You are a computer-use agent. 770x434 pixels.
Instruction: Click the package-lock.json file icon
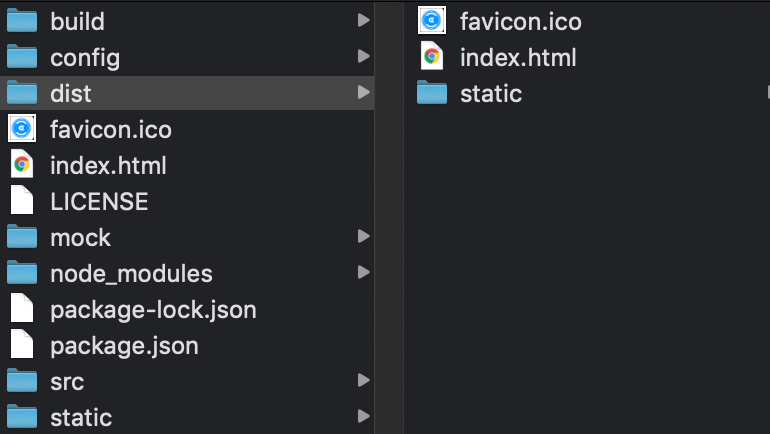(22, 309)
